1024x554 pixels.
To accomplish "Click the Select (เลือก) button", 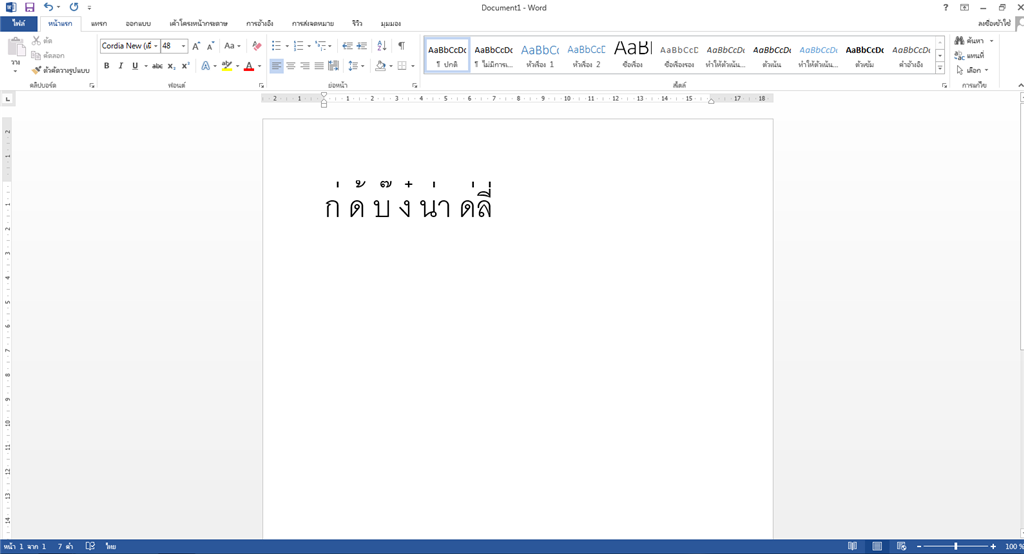I will pyautogui.click(x=972, y=70).
